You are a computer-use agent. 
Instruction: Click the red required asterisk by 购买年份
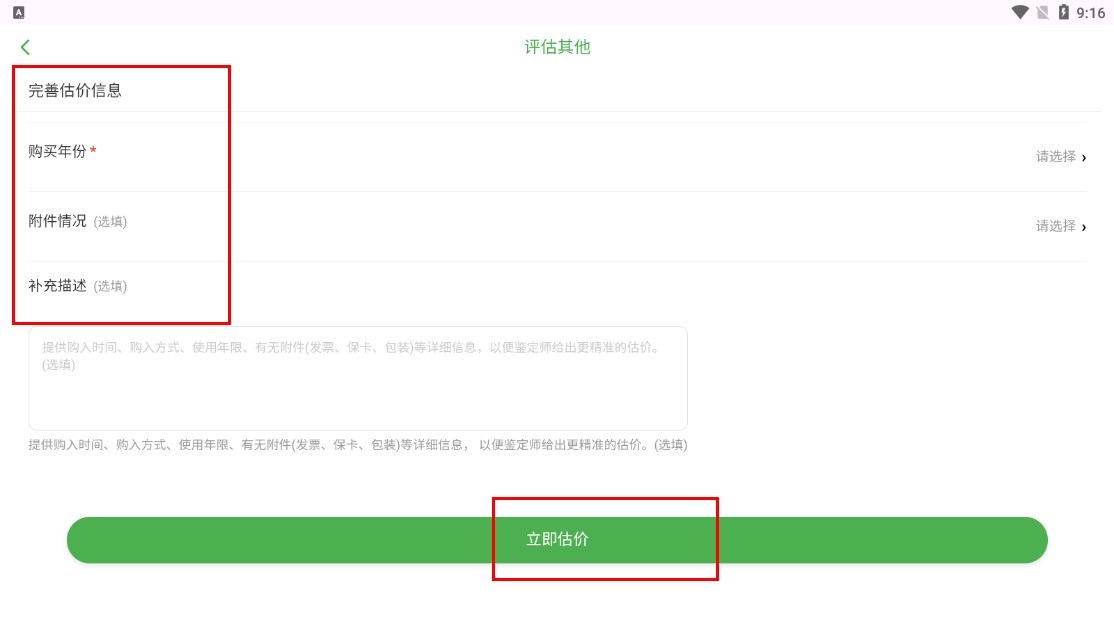(x=94, y=152)
